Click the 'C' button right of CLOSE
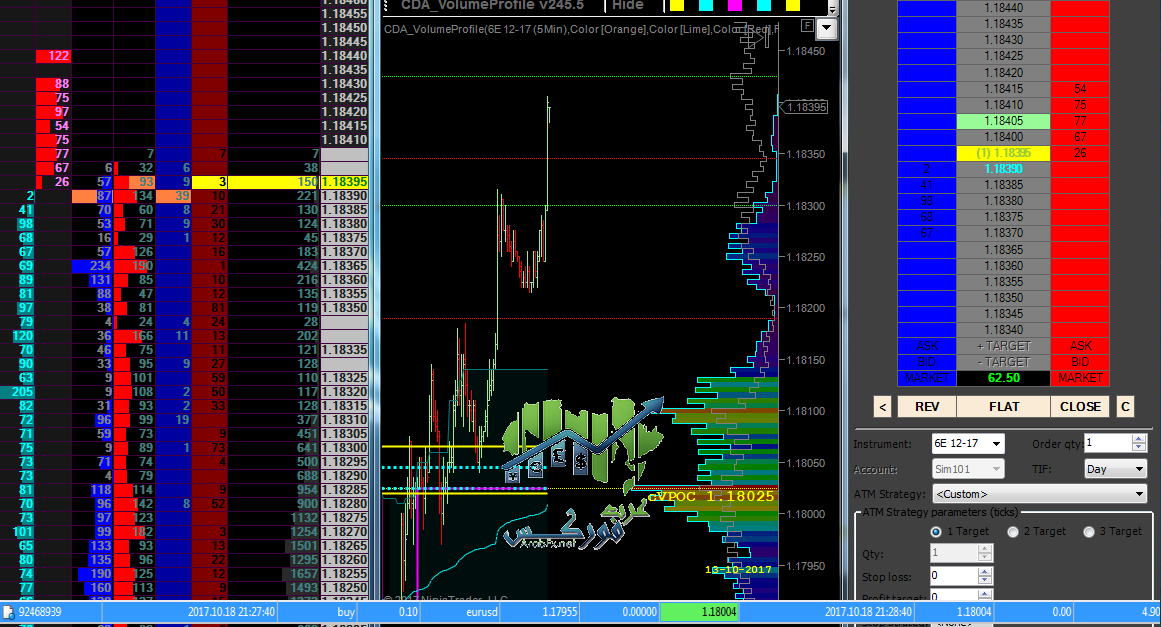Viewport: 1161px width, 627px height. coord(1125,406)
